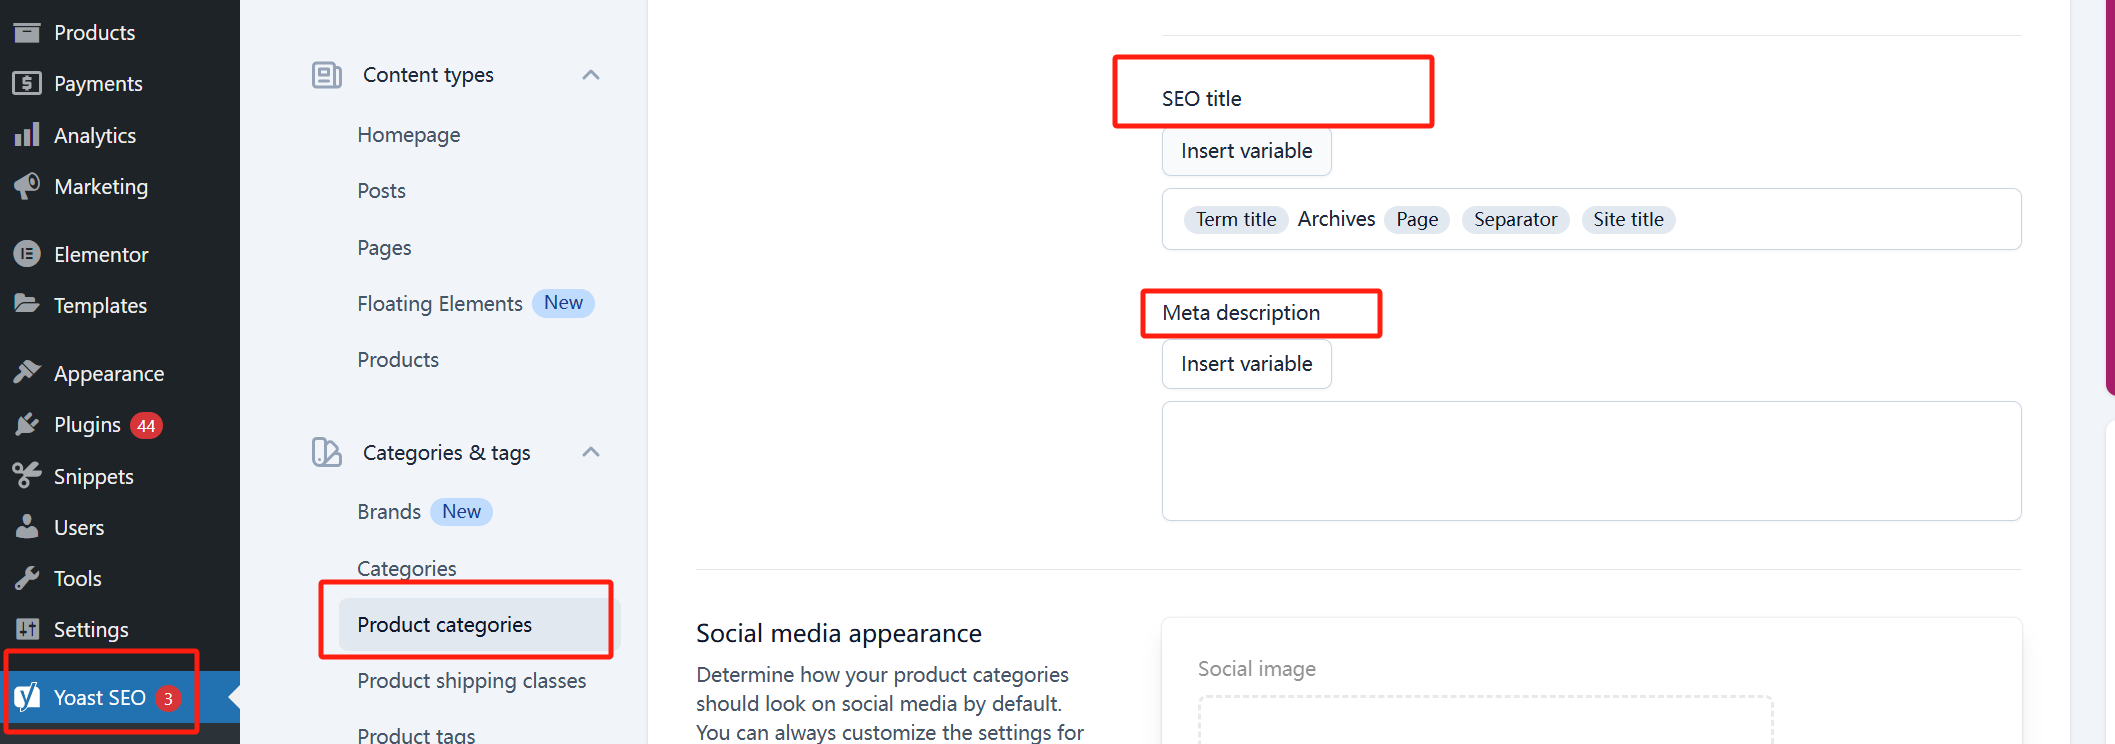Image resolution: width=2115 pixels, height=744 pixels.
Task: Select the Term title variable tag
Action: (x=1236, y=220)
